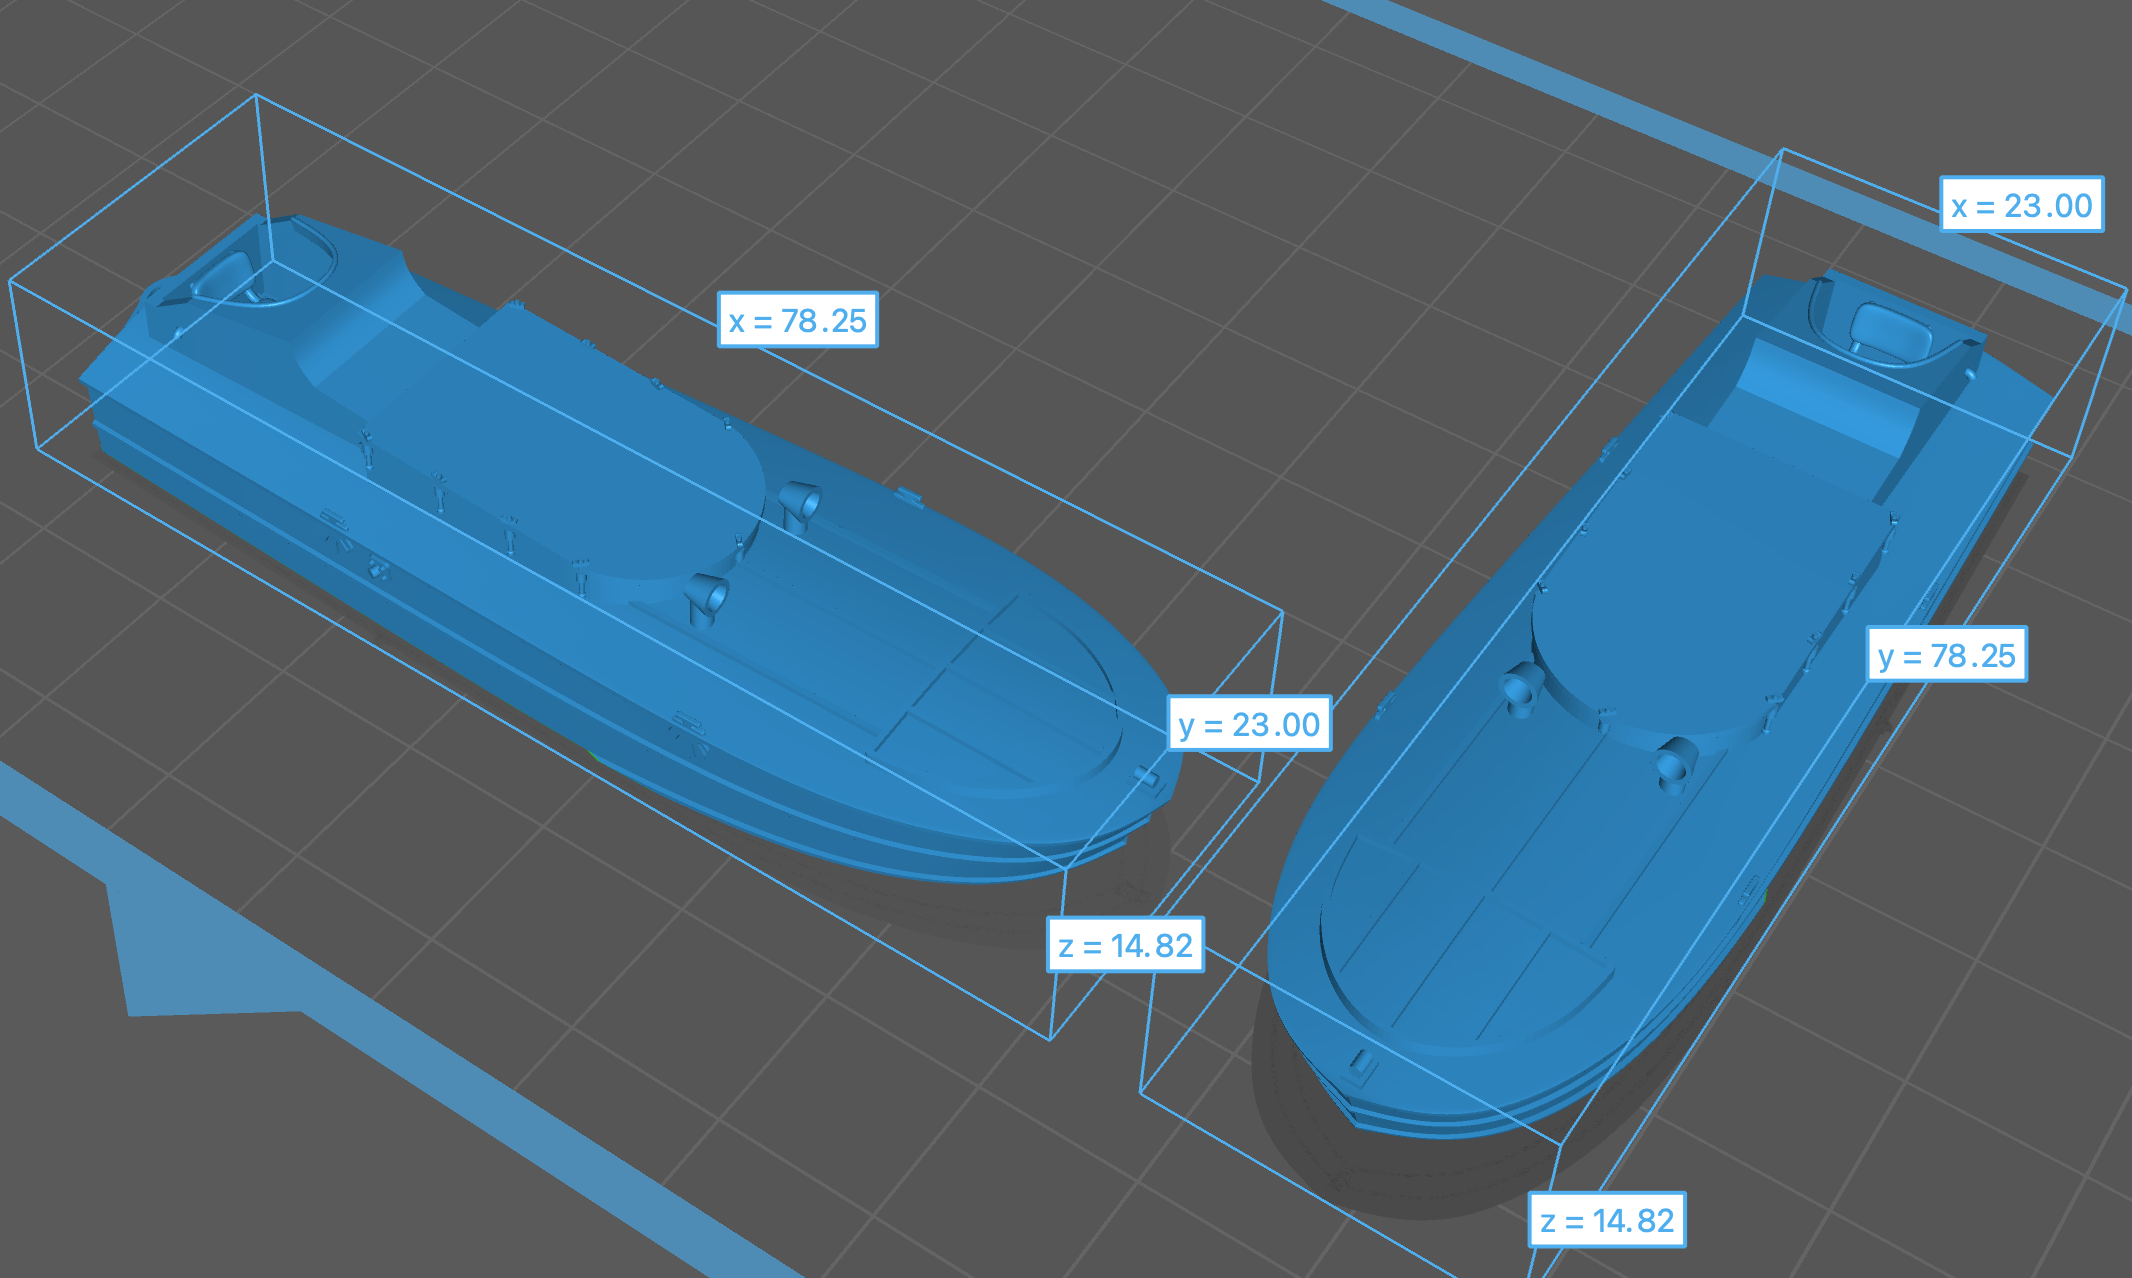
Task: Click the right boat's left vent cowl
Action: (x=1522, y=688)
